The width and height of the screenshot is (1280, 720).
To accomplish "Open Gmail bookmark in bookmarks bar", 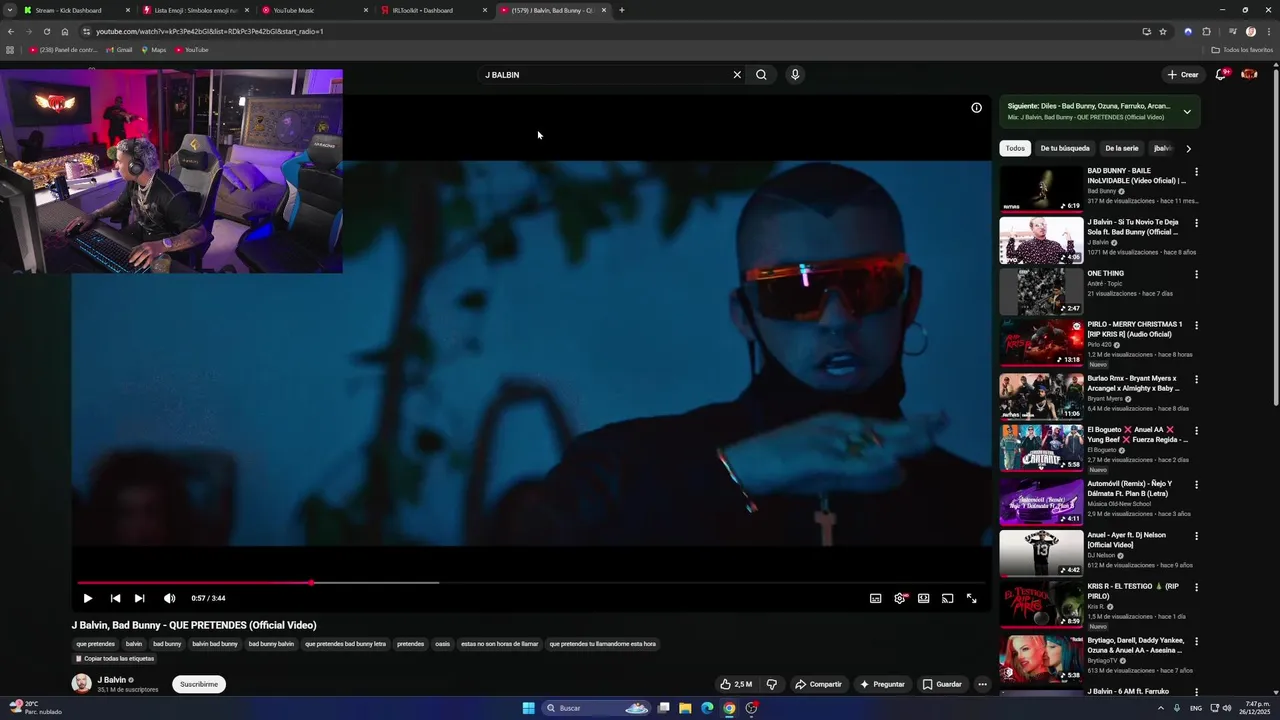I will [x=119, y=50].
